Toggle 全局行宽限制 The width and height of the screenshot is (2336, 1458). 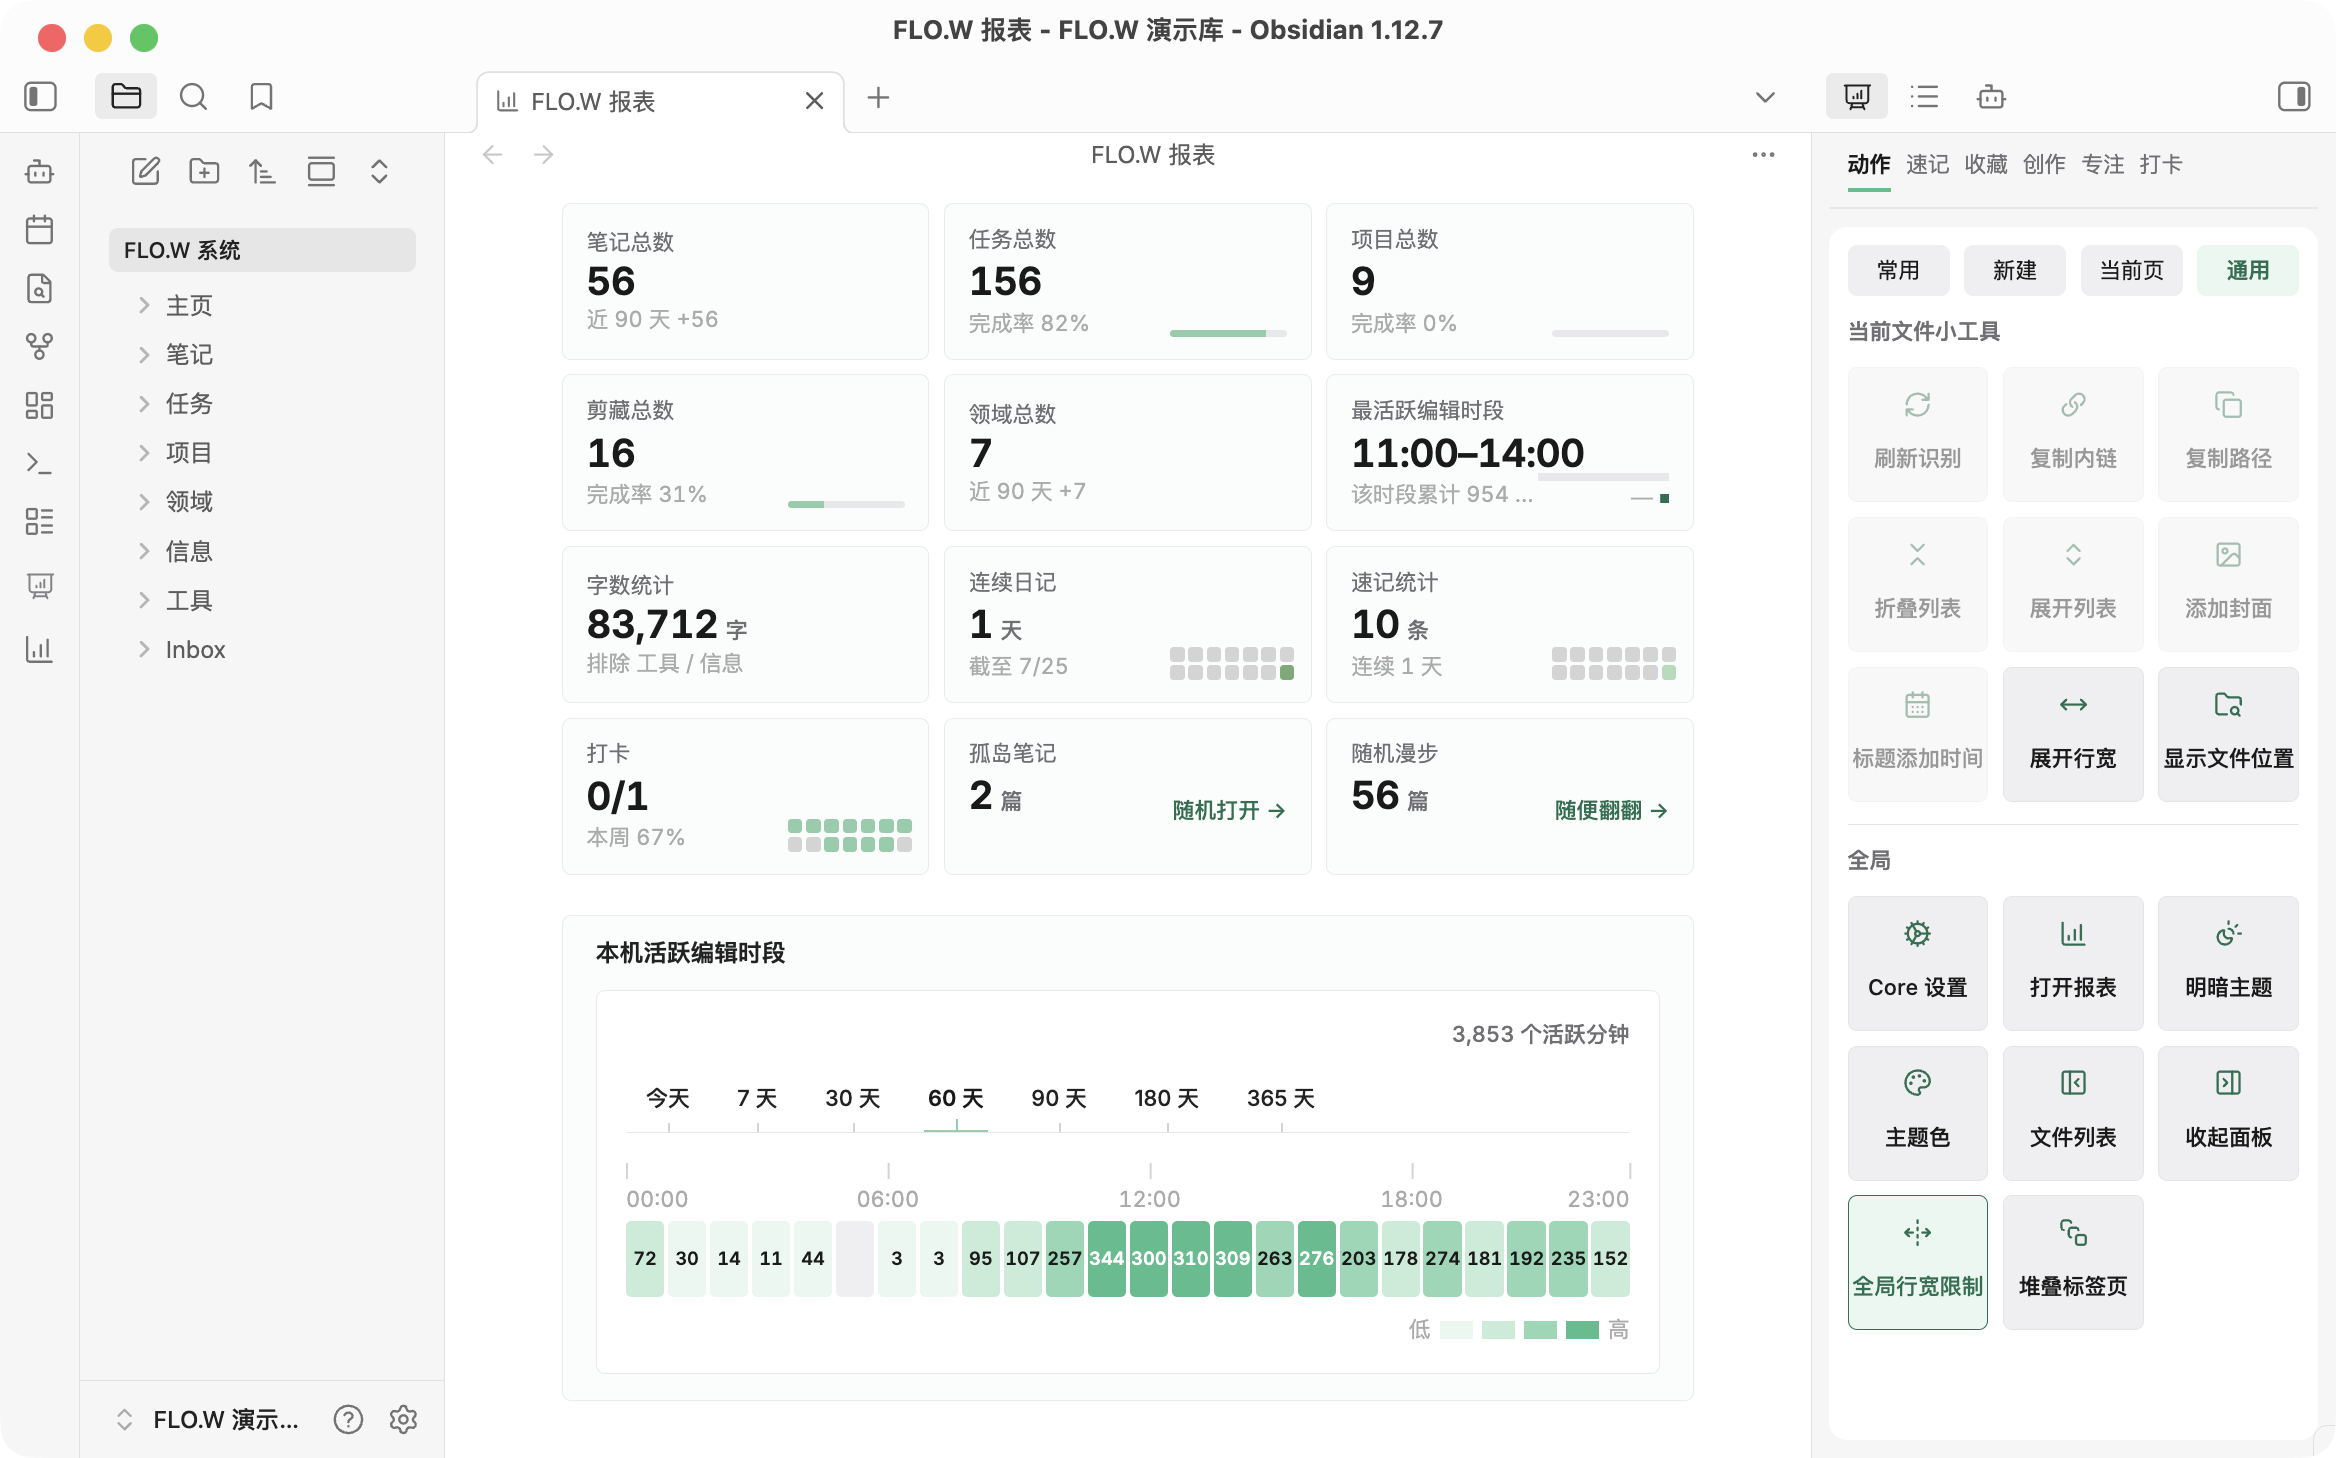point(1918,1262)
